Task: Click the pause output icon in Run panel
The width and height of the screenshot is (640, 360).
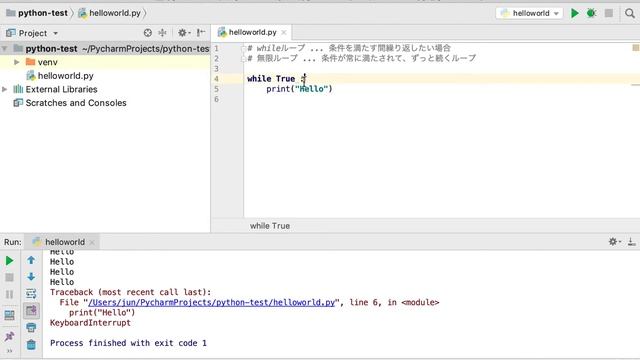Action: [x=9, y=294]
